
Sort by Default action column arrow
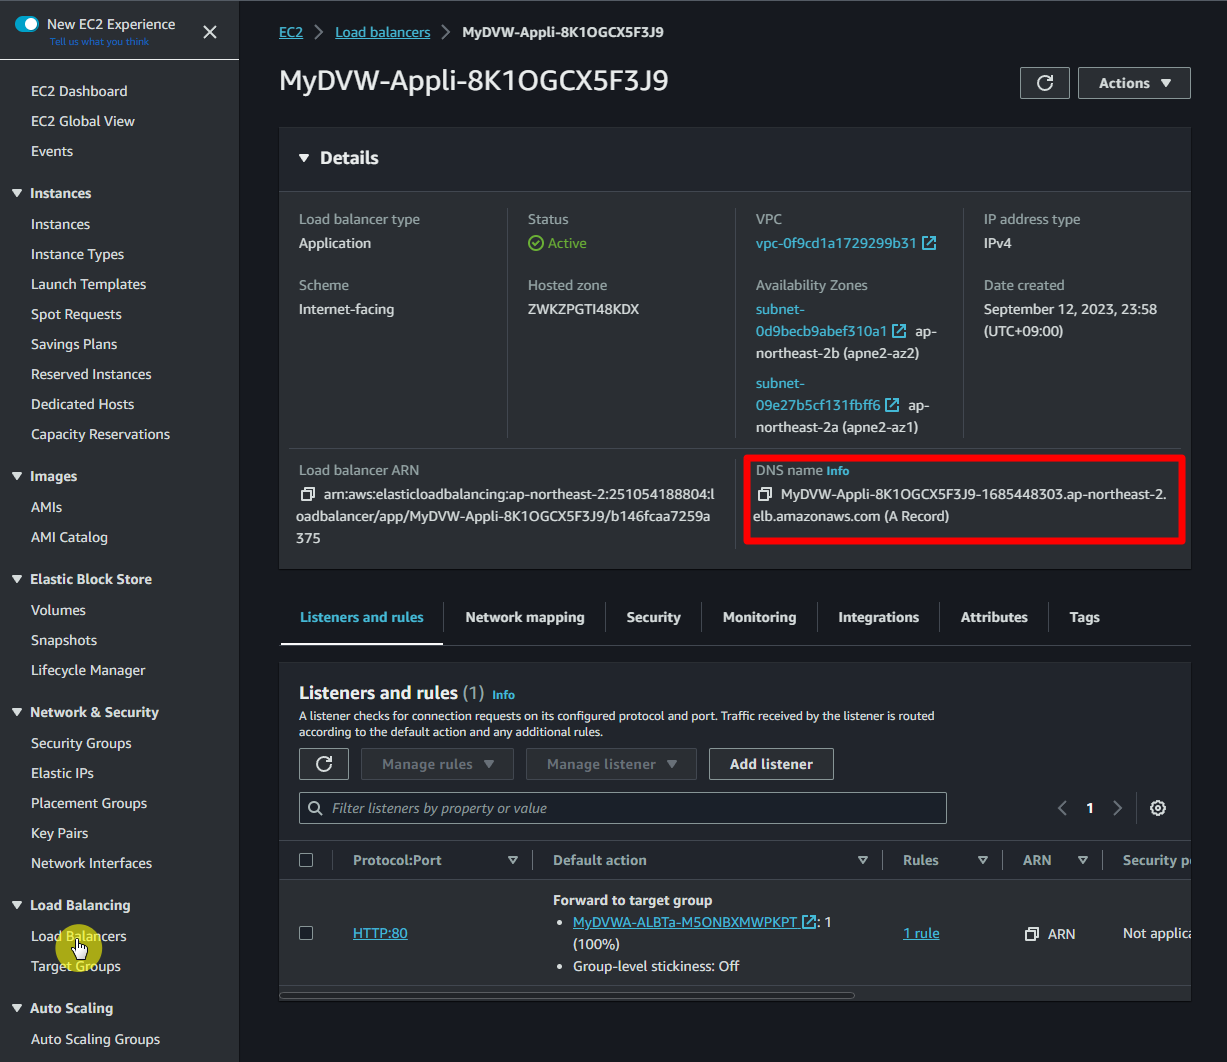click(x=863, y=860)
